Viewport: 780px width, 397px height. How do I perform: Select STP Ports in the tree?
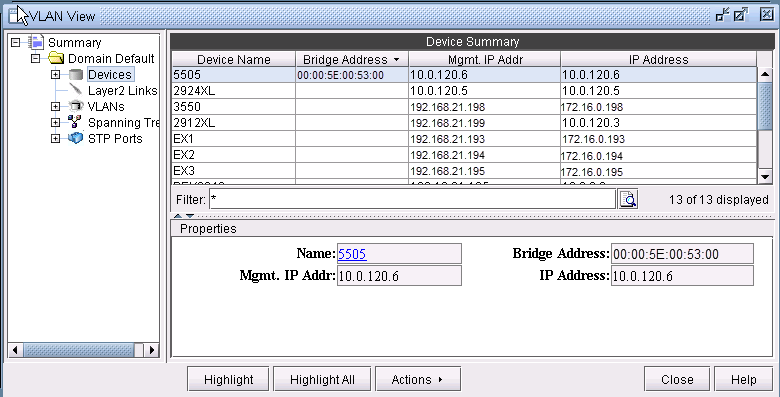(115, 138)
